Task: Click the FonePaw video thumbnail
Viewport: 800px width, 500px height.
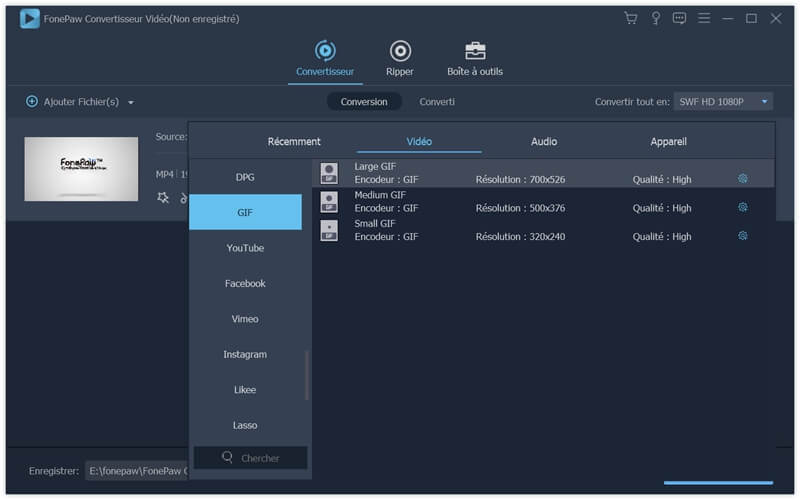Action: click(x=81, y=169)
